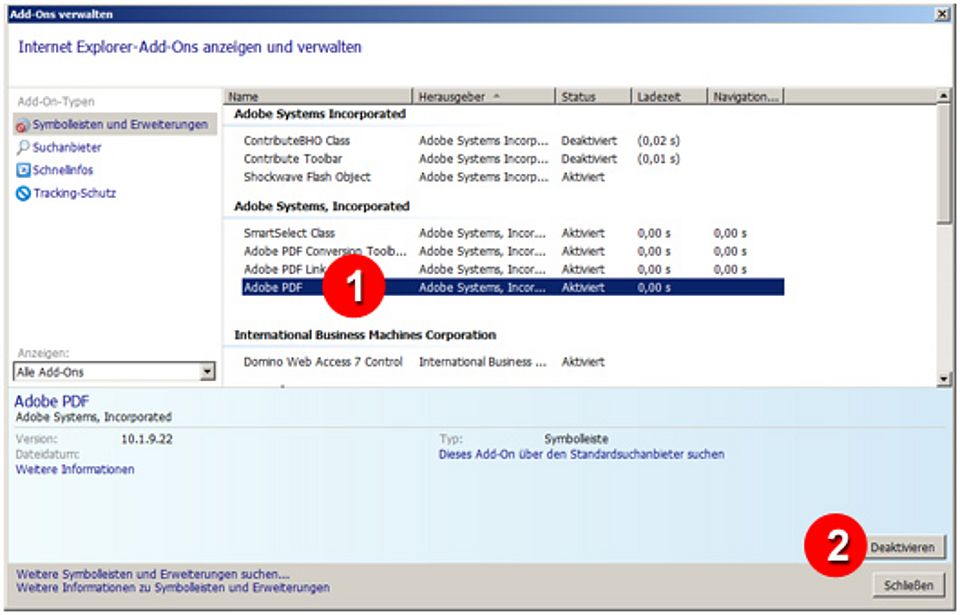Close the Add-Ons verwalten dialog
The width and height of the screenshot is (960, 615).
(x=944, y=16)
